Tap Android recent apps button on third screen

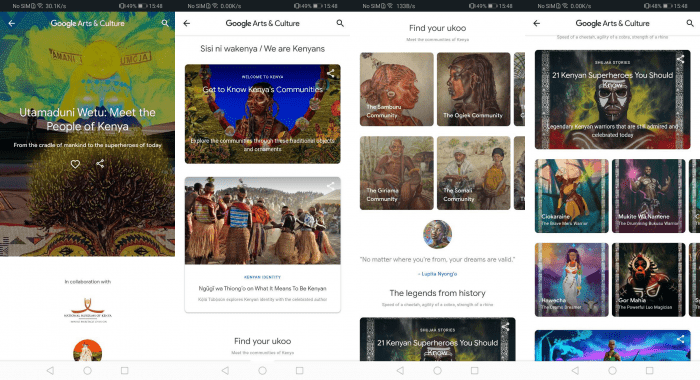pos(475,371)
